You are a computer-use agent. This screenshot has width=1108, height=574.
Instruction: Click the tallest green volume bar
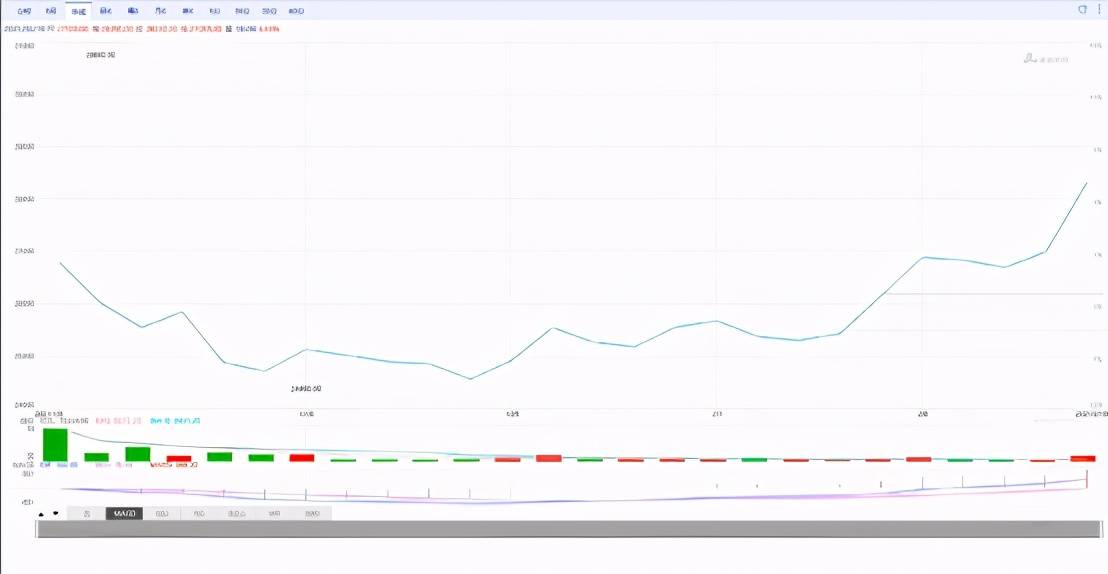(55, 445)
